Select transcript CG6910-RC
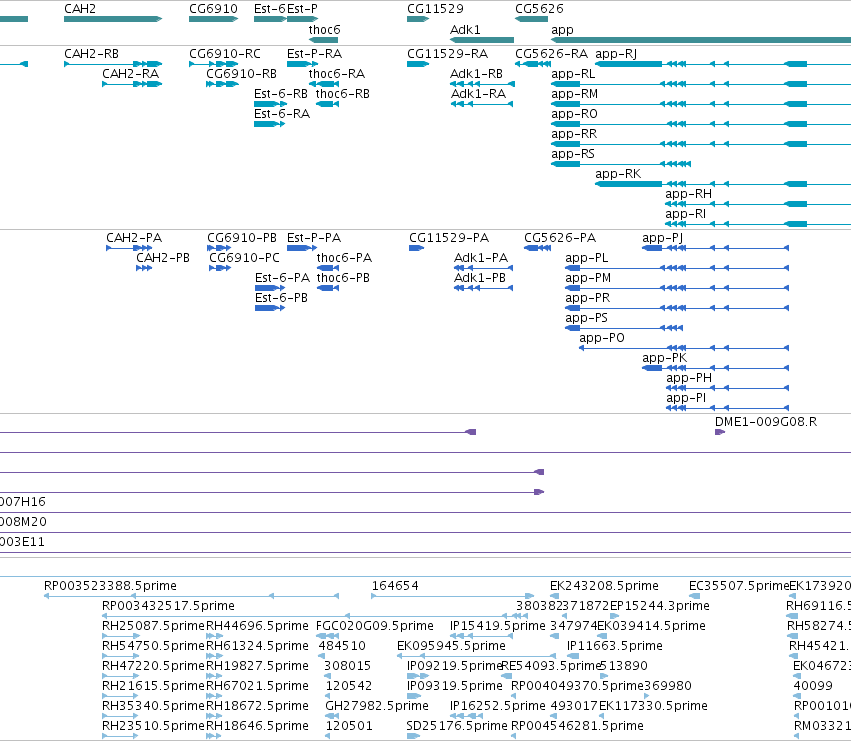The image size is (851, 741). pos(213,64)
